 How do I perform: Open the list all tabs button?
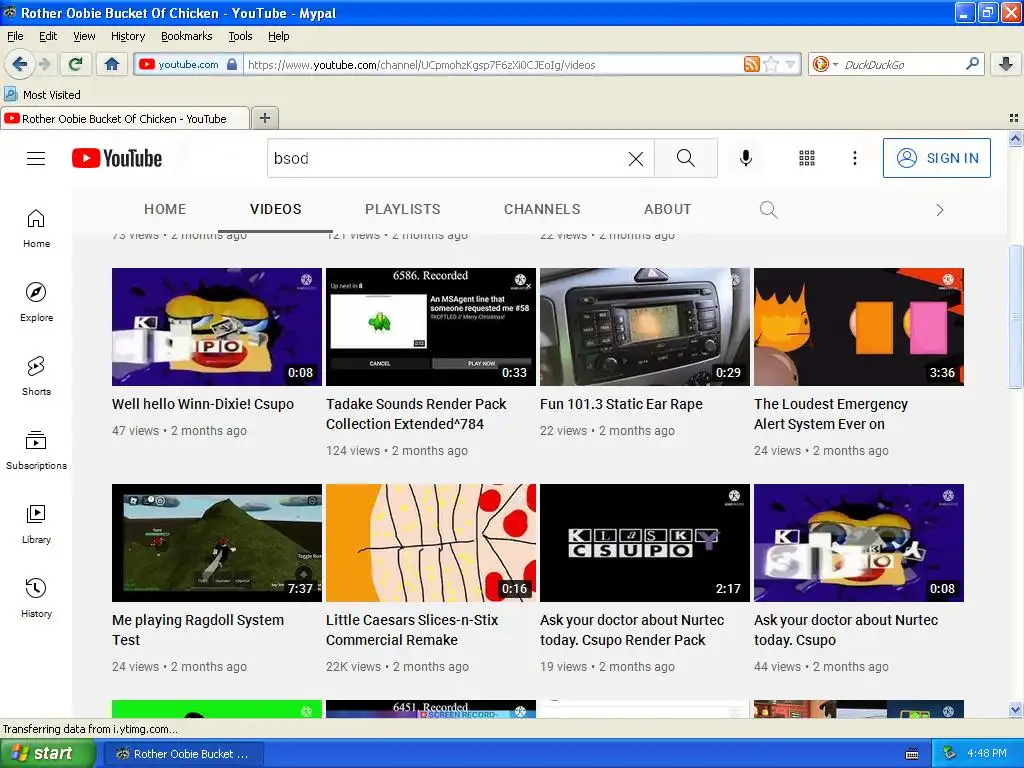click(1014, 118)
